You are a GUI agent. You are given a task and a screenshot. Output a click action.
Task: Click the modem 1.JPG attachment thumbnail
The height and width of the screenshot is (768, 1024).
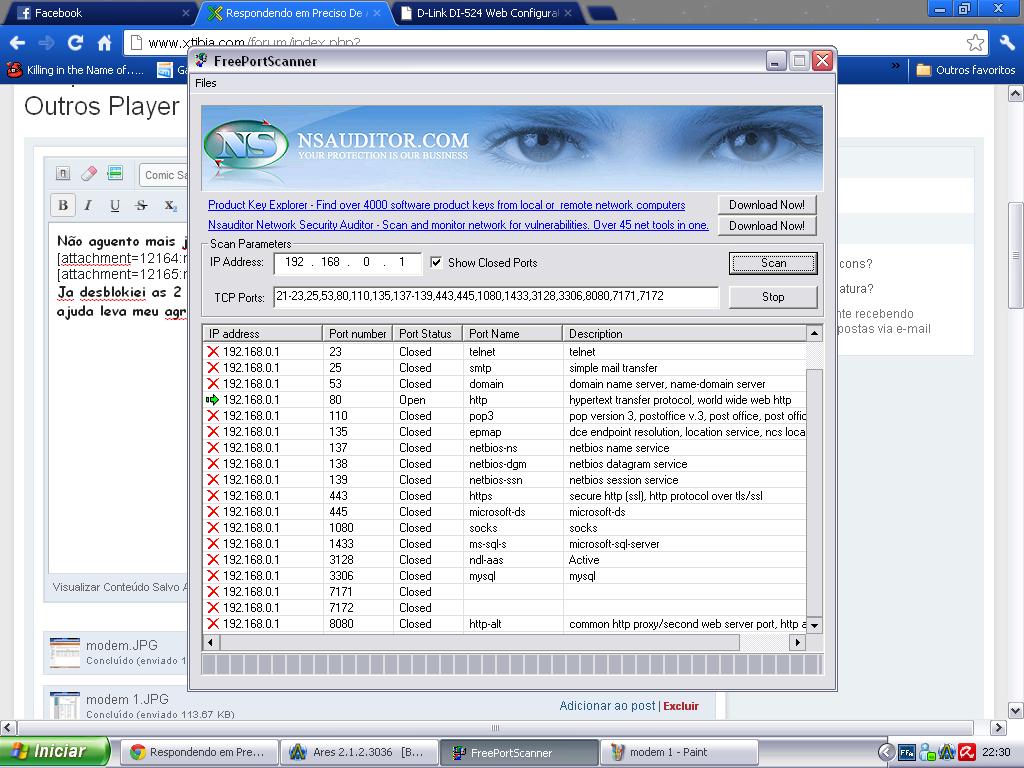pyautogui.click(x=65, y=705)
